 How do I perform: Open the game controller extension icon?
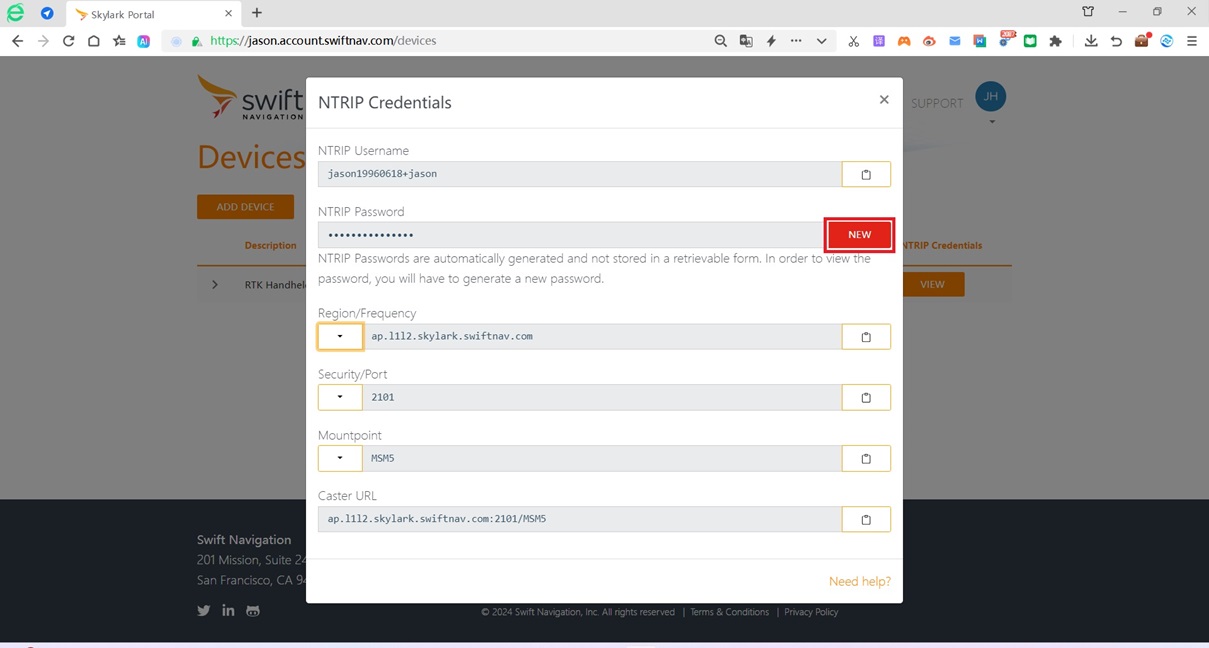point(904,41)
